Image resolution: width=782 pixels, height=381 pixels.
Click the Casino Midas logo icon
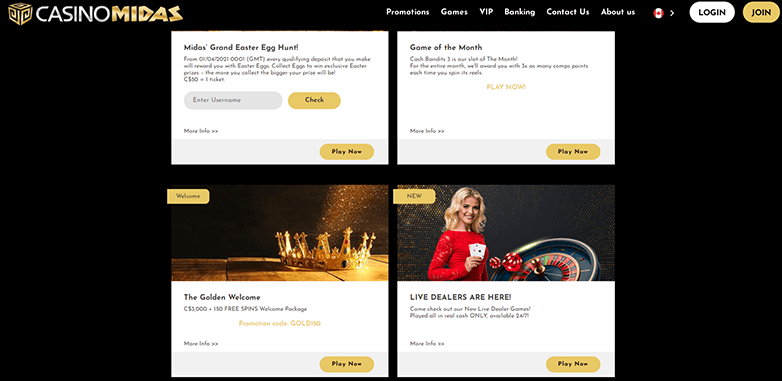(x=20, y=13)
